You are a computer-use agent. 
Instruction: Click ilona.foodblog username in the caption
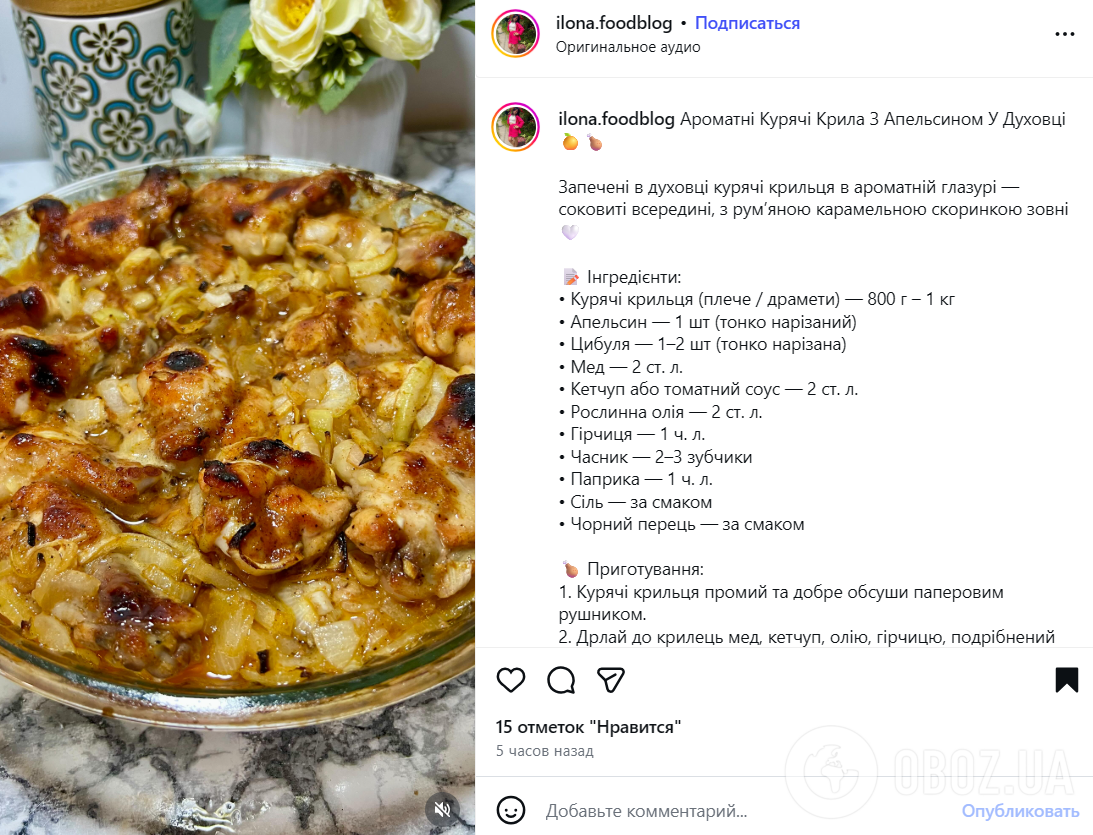[x=614, y=118]
